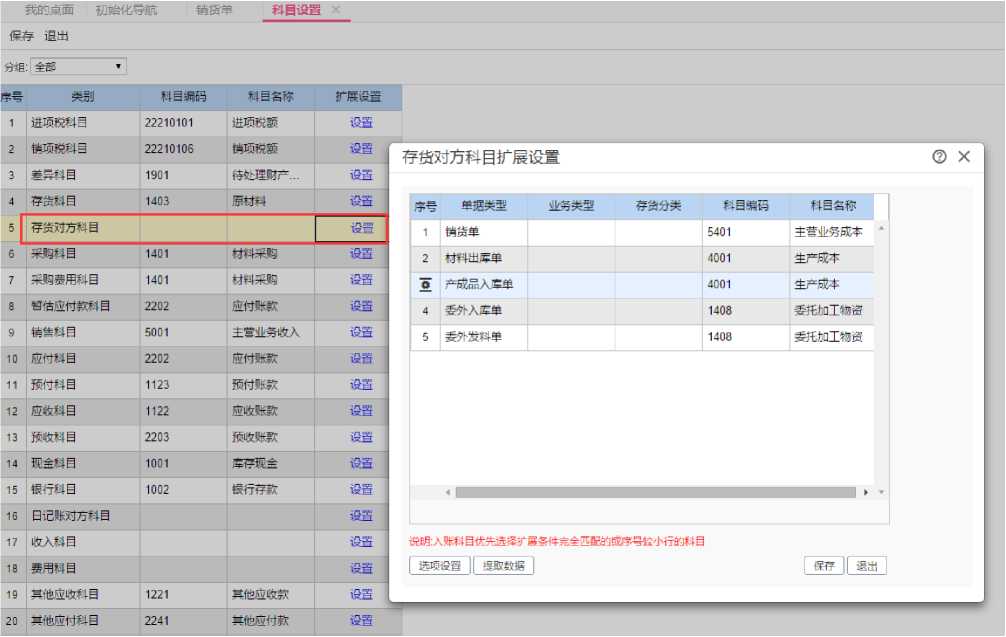Click 保存 in the top toolbar
Screen dimensions: 1006x637
22,36
